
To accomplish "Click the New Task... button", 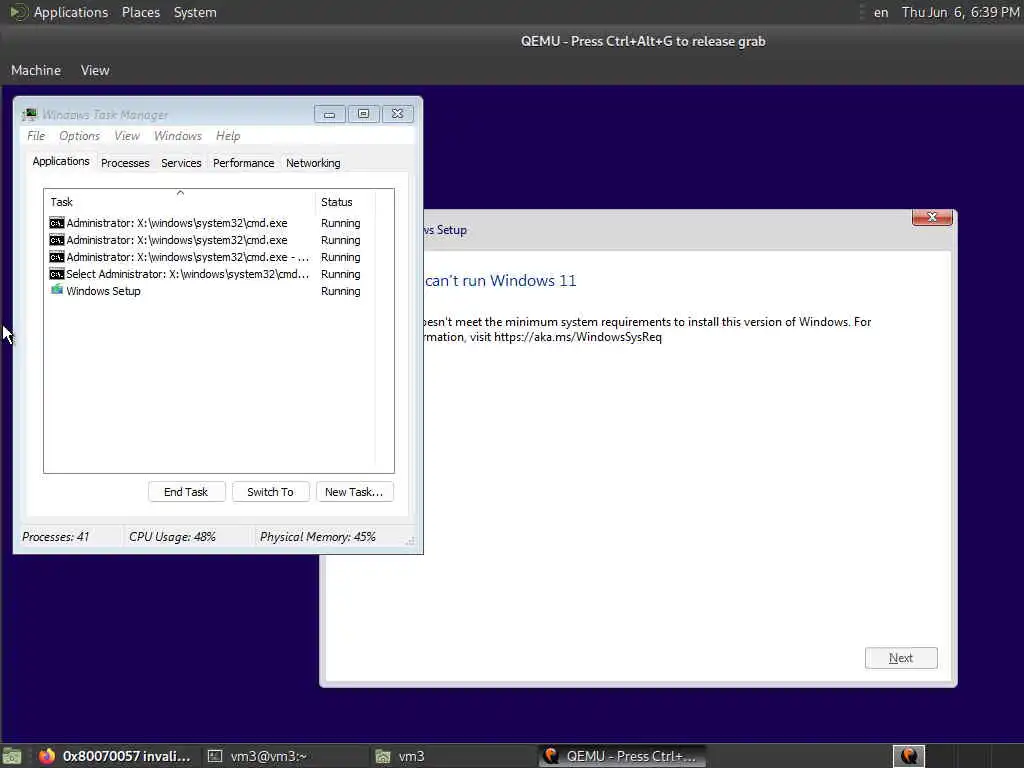I will click(354, 492).
